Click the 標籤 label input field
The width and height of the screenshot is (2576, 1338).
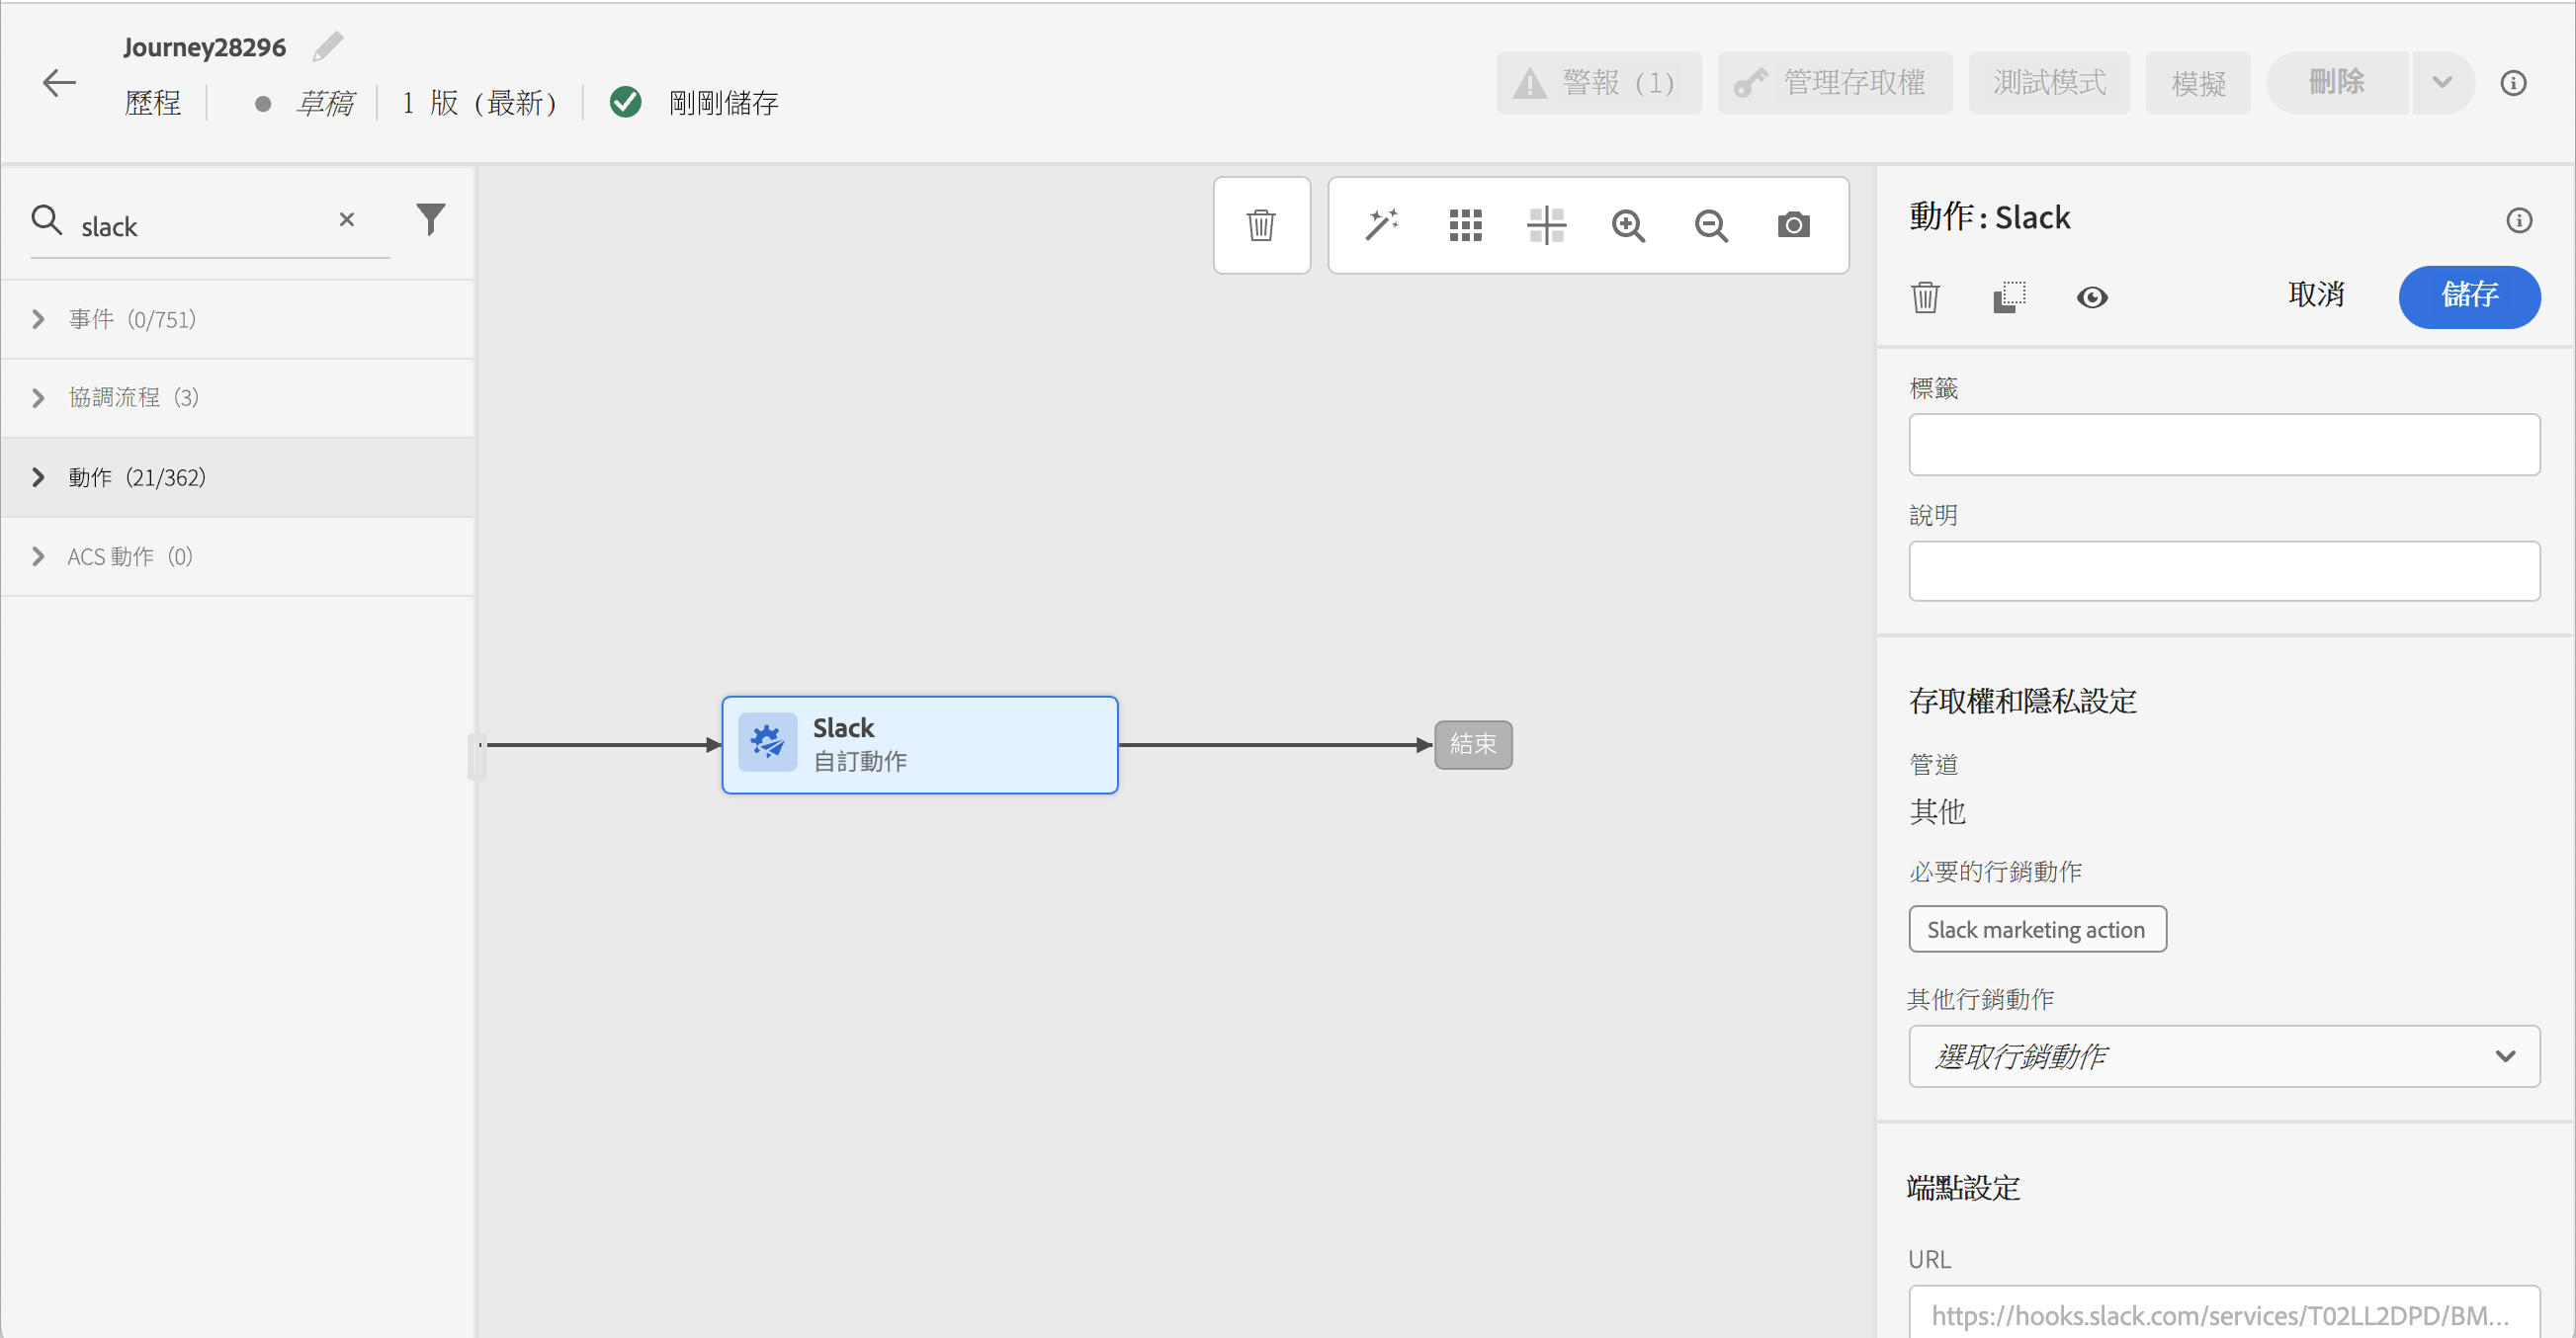[2223, 444]
